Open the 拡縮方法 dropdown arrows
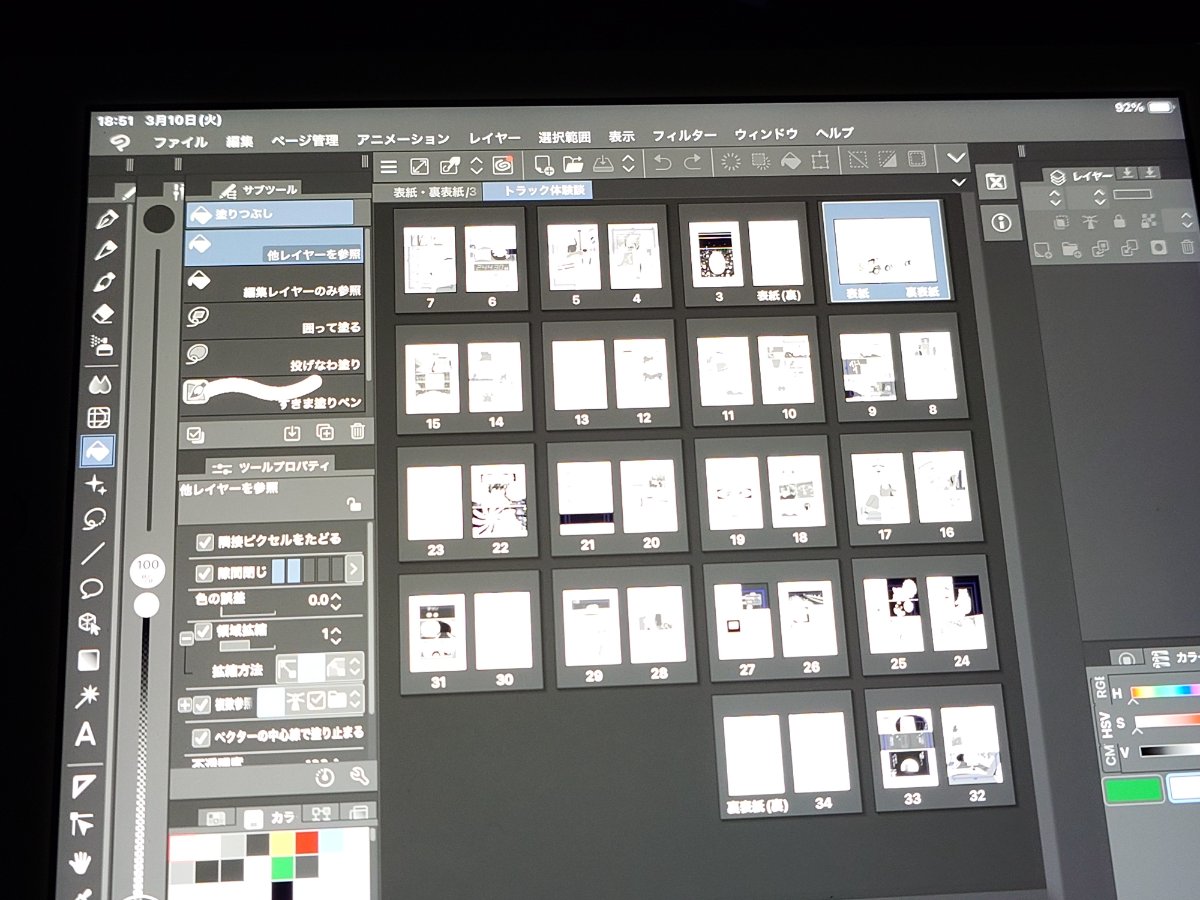The height and width of the screenshot is (900, 1200). click(355, 667)
